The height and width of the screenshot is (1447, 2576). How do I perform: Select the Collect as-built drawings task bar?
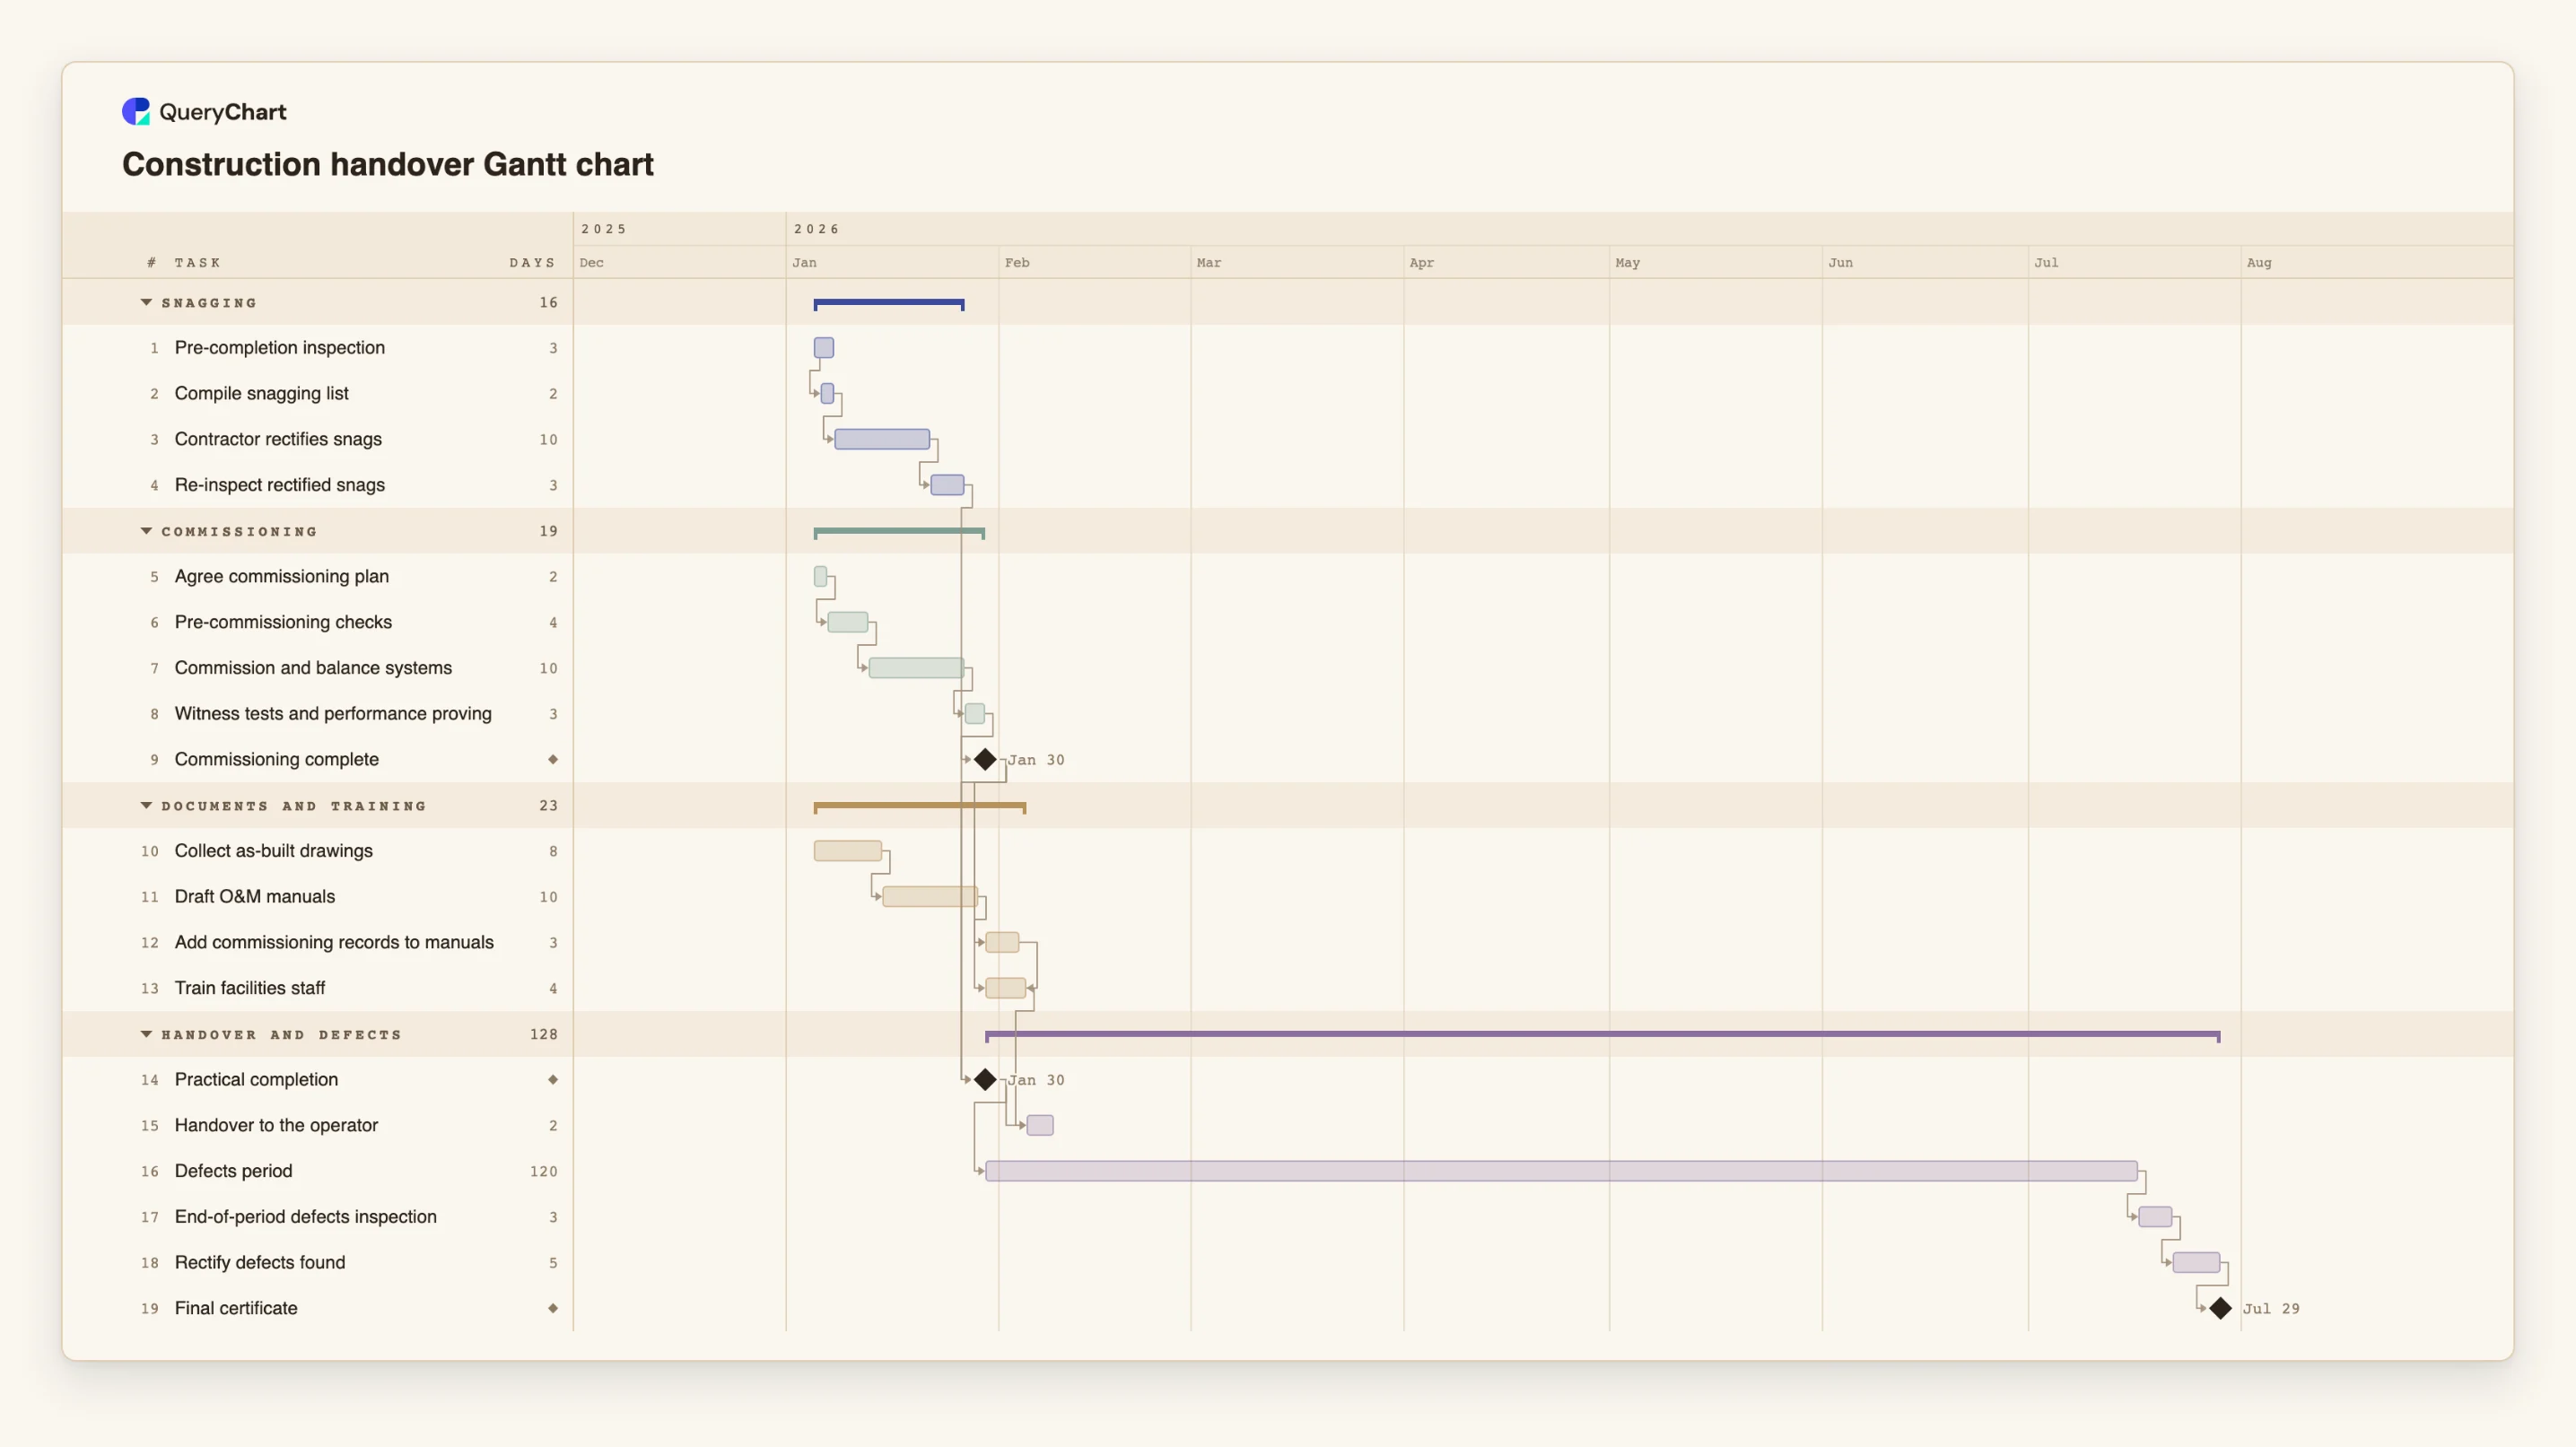pyautogui.click(x=848, y=851)
